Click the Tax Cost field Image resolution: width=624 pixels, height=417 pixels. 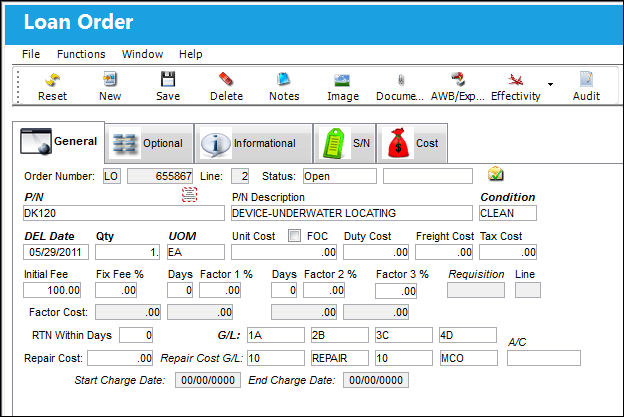(508, 252)
